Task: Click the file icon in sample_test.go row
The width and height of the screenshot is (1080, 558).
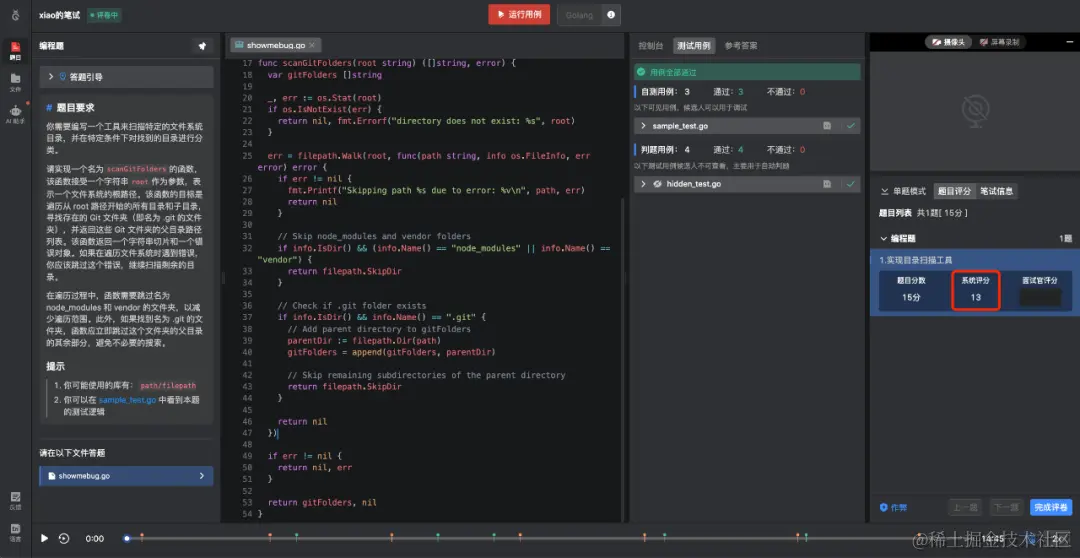Action: pyautogui.click(x=827, y=126)
